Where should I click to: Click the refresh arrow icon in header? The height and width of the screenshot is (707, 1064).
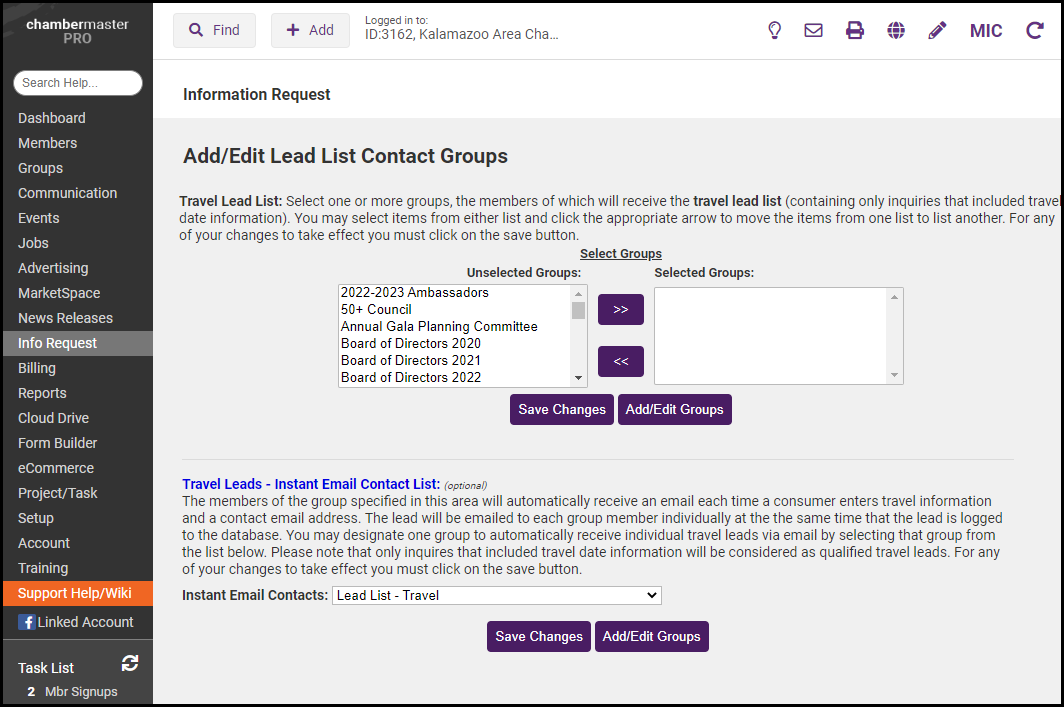click(x=1035, y=30)
